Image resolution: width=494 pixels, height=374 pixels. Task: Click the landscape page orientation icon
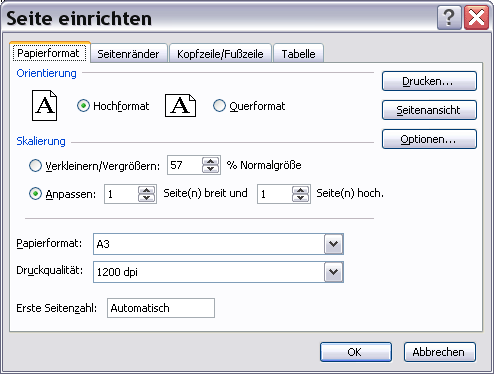click(x=180, y=105)
